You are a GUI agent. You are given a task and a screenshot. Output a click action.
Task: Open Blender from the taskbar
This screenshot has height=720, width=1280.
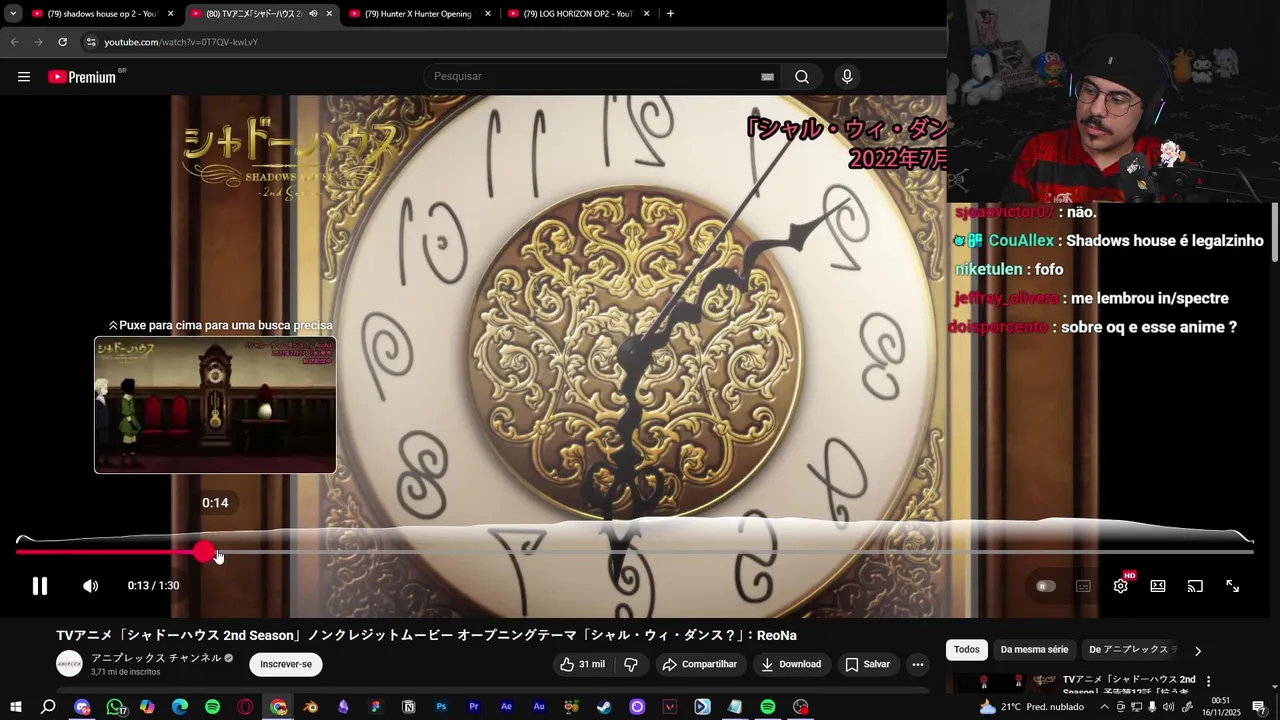[x=311, y=707]
